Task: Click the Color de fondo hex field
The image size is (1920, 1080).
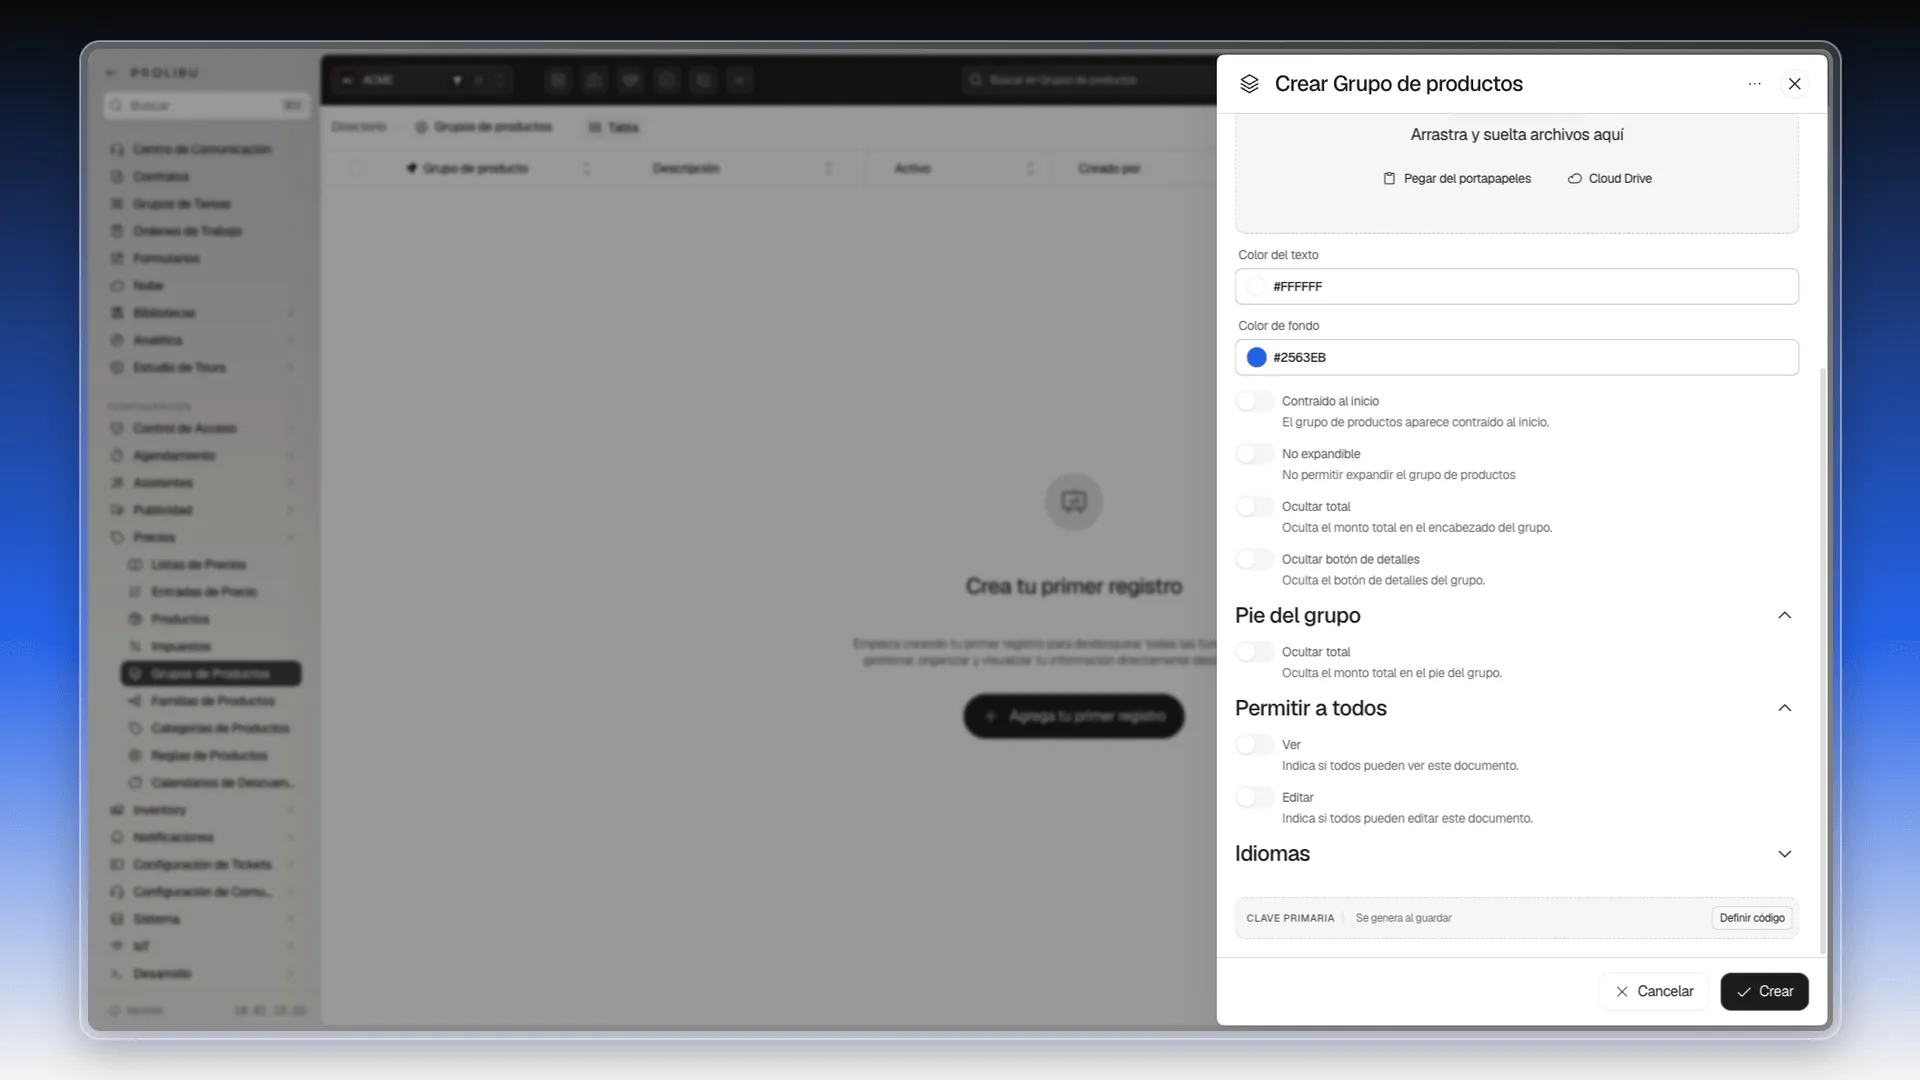Action: tap(1516, 357)
